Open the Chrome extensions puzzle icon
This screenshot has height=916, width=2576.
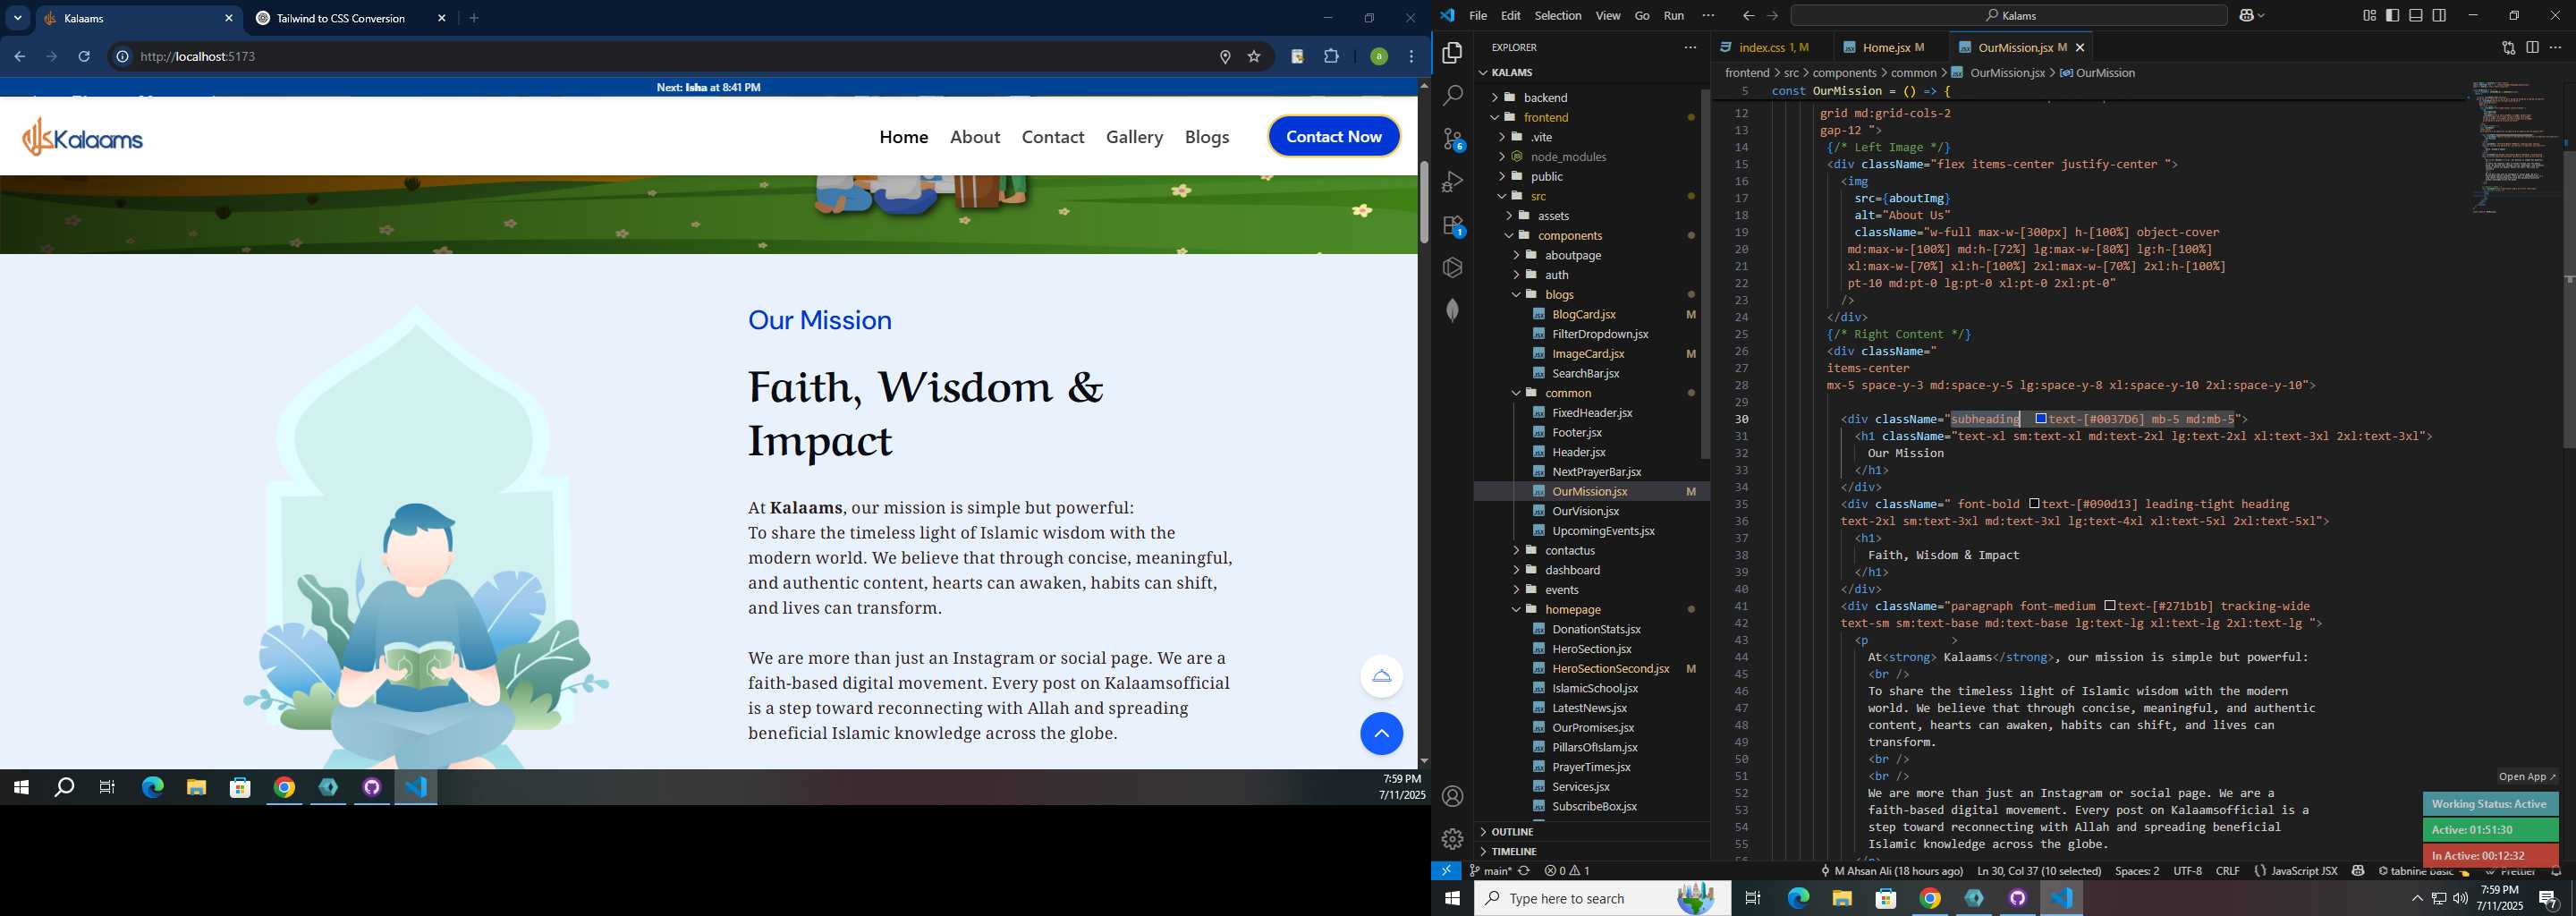tap(1331, 57)
